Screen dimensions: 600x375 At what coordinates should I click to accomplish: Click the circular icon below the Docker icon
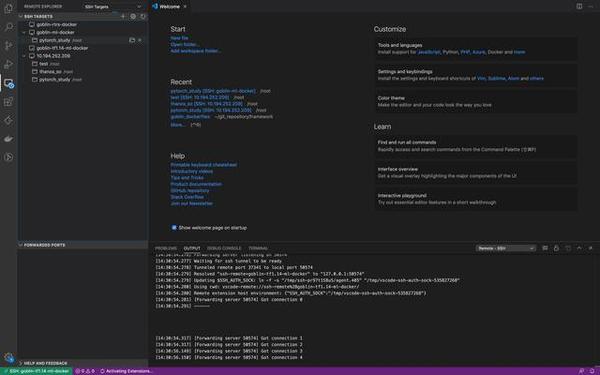pyautogui.click(x=8, y=157)
